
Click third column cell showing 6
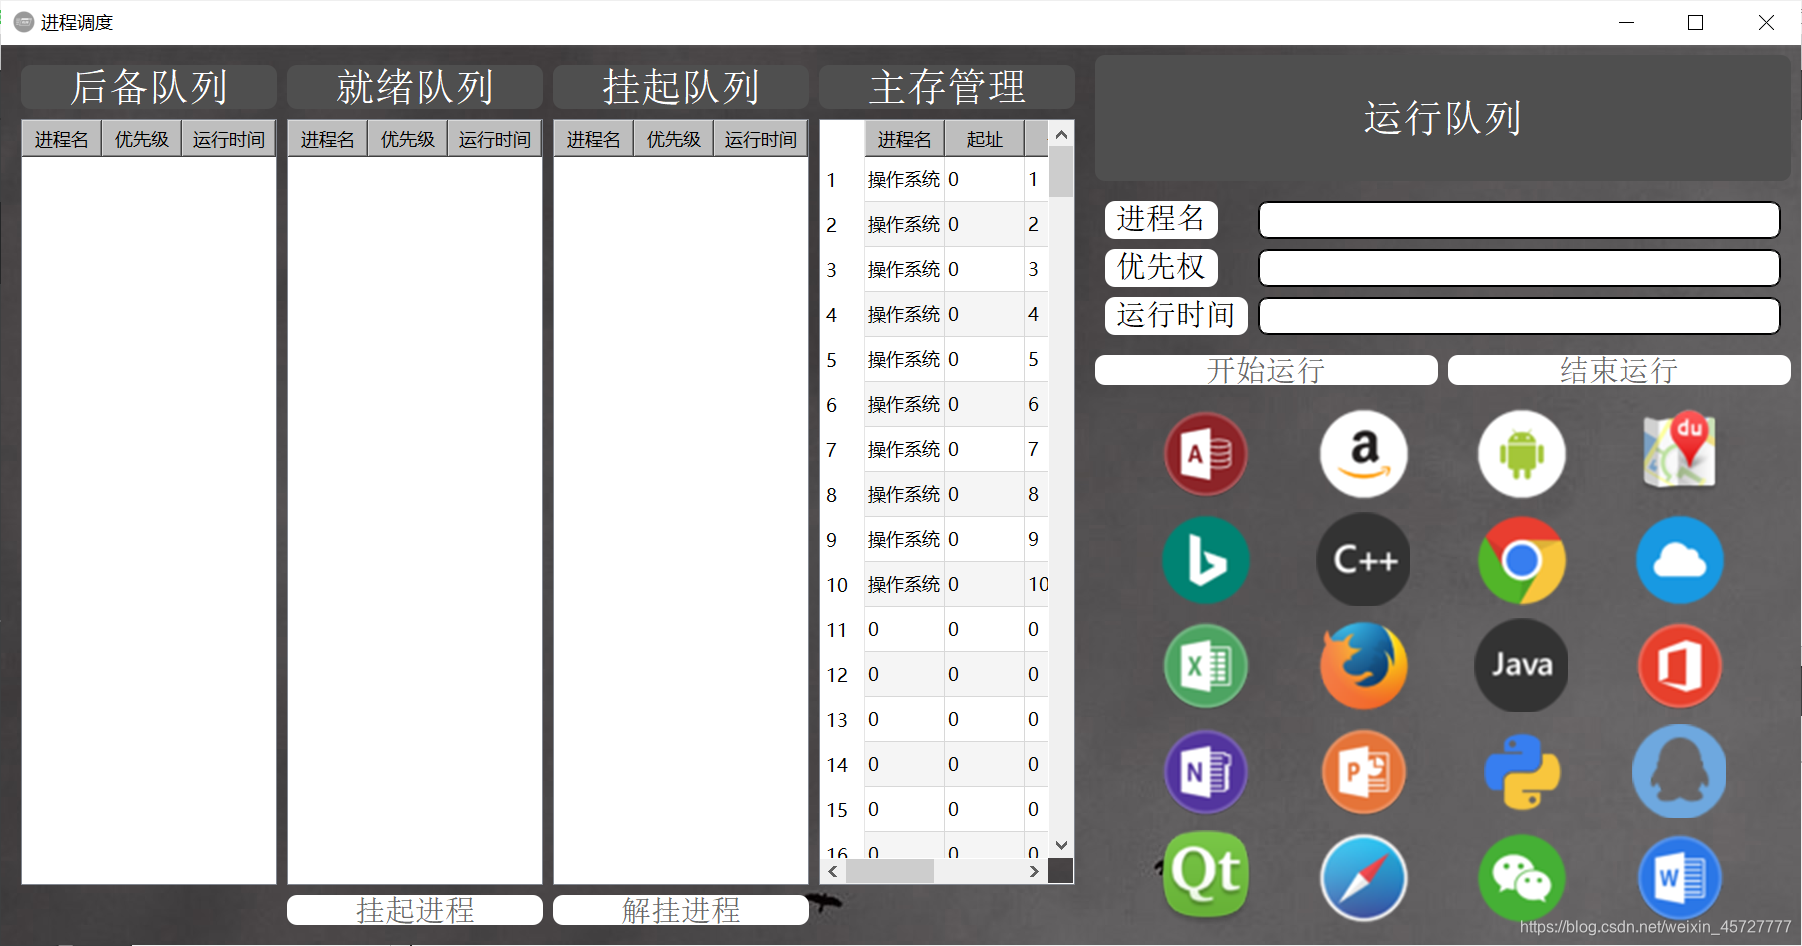(x=1036, y=404)
